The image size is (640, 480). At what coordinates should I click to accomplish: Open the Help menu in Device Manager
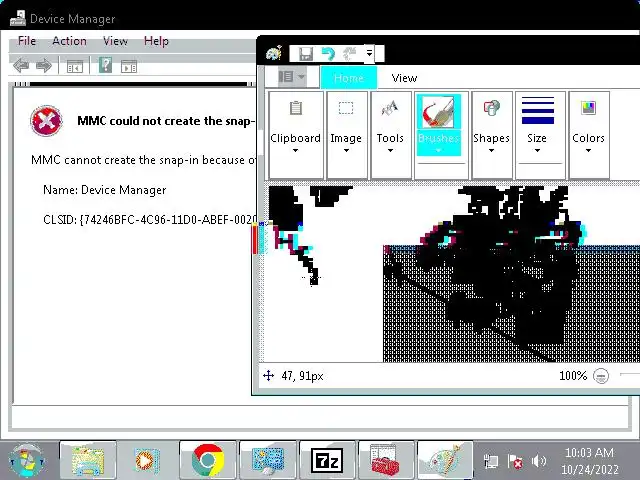point(156,41)
